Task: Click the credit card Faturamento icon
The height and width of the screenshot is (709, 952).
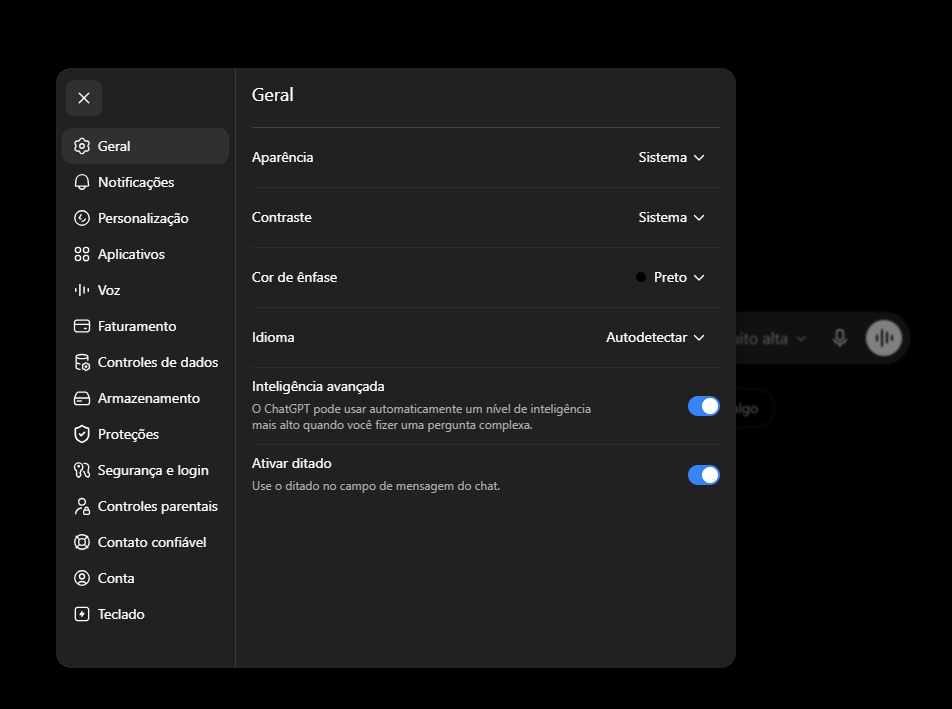Action: point(82,326)
